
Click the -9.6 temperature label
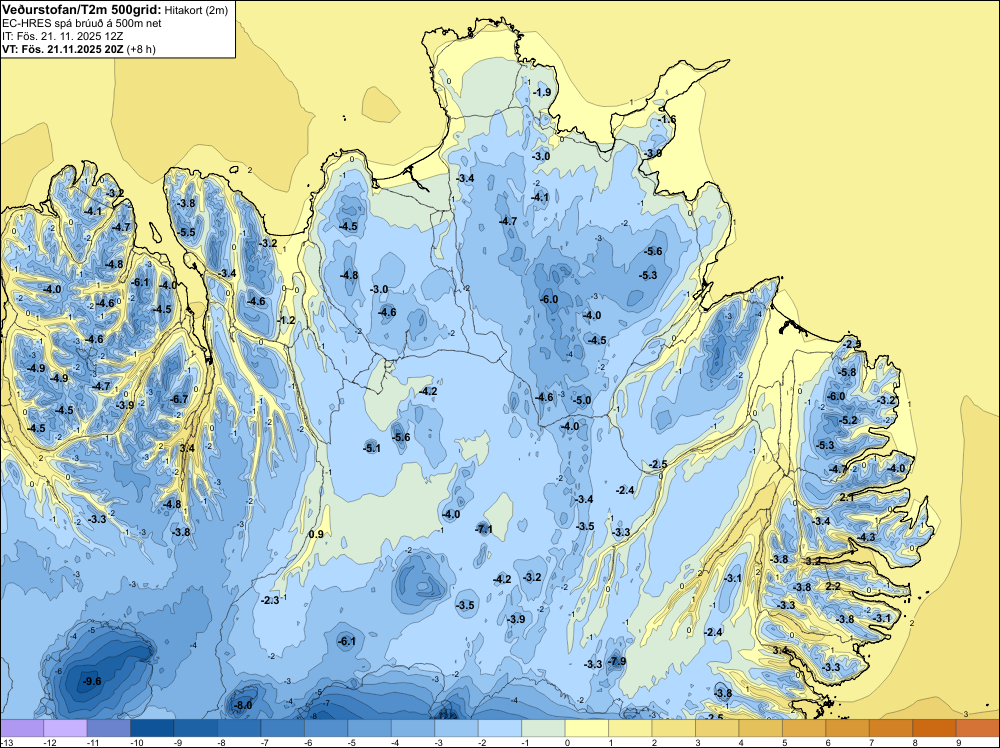pyautogui.click(x=92, y=682)
